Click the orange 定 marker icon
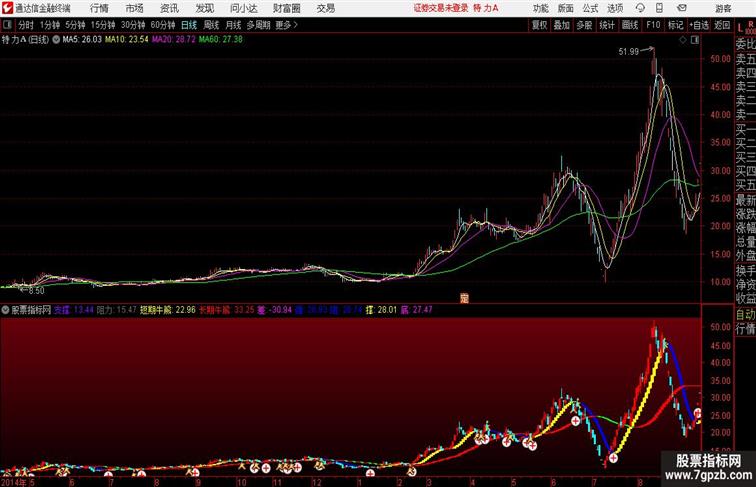The width and height of the screenshot is (756, 487). click(x=464, y=298)
